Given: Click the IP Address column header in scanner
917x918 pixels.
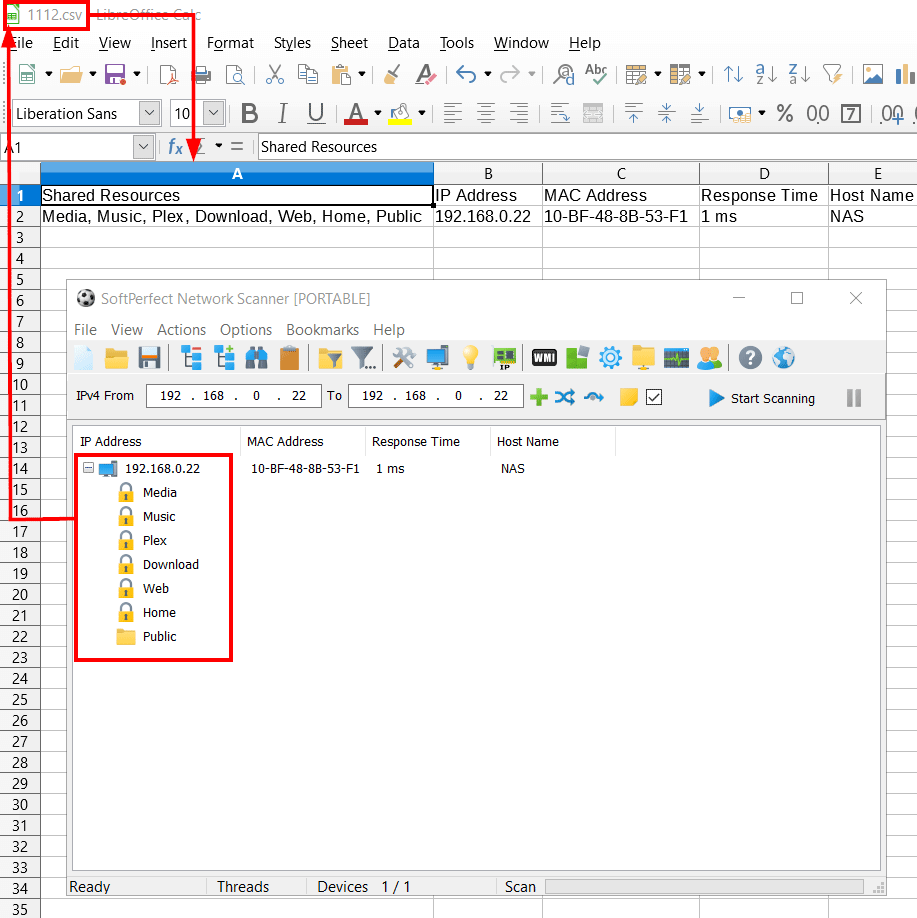Looking at the screenshot, I should 156,441.
